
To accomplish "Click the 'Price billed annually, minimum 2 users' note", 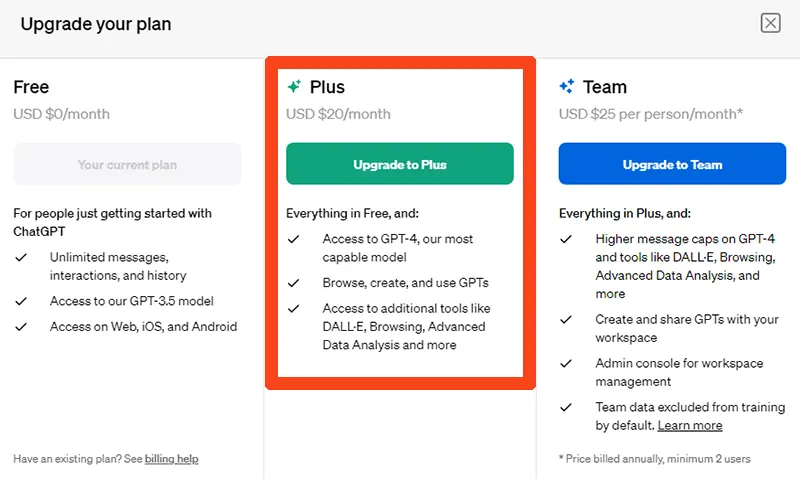I will click(x=655, y=459).
